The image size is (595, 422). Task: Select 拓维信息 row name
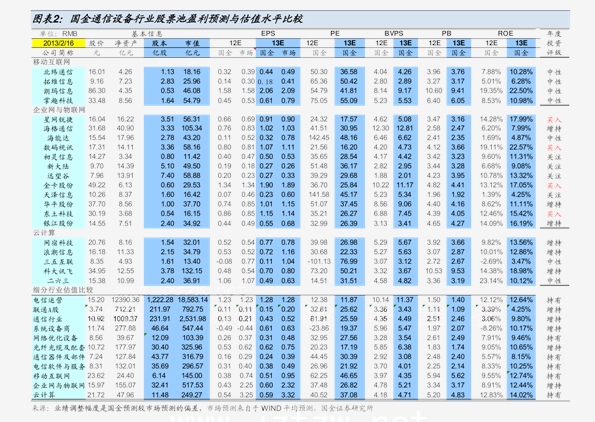pyautogui.click(x=58, y=81)
